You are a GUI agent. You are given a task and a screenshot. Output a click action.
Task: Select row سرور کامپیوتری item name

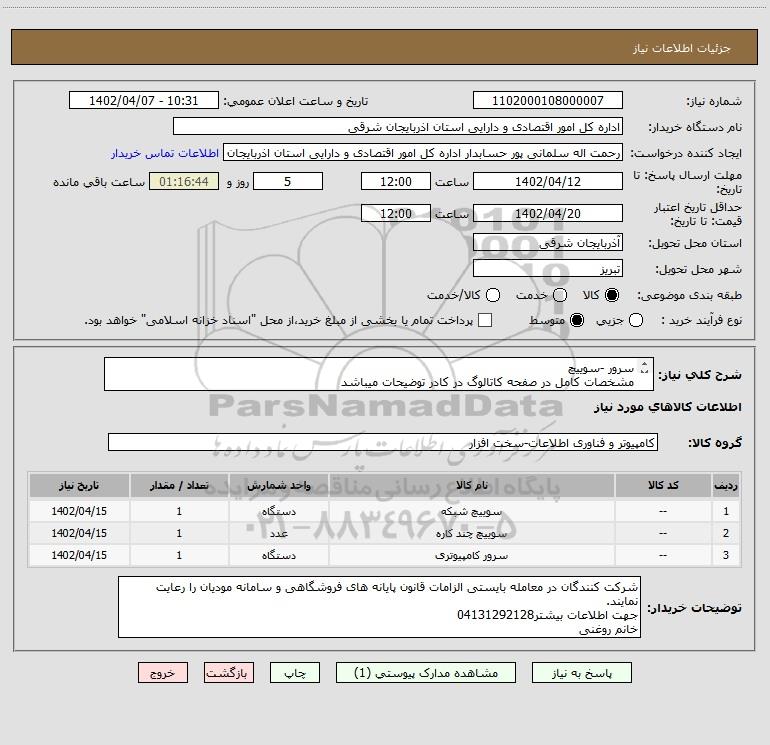coord(471,555)
